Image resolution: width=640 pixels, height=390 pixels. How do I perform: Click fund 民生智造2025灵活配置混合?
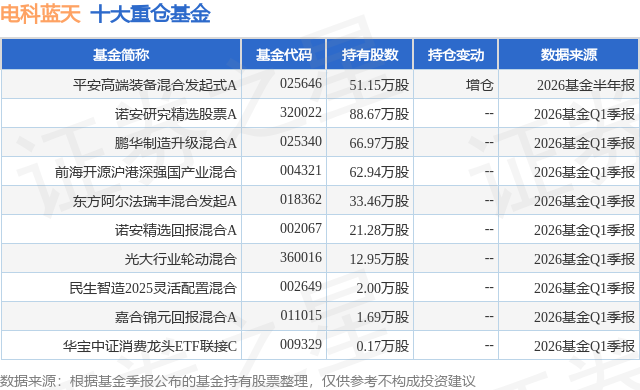pos(153,288)
